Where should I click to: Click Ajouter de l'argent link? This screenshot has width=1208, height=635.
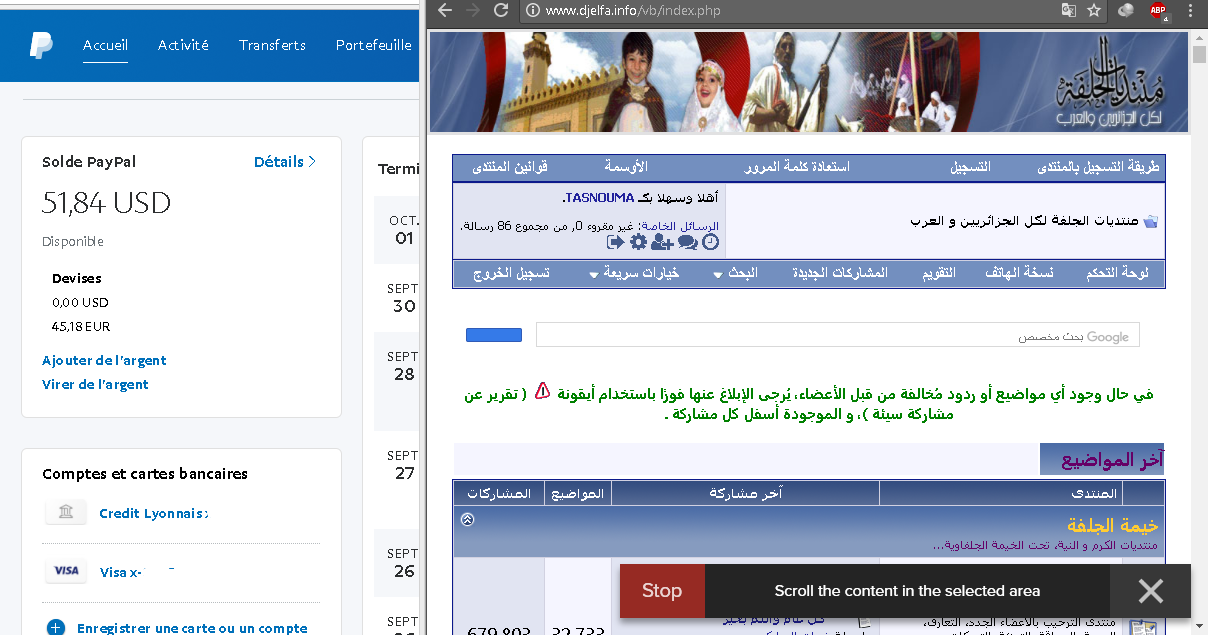tap(104, 360)
